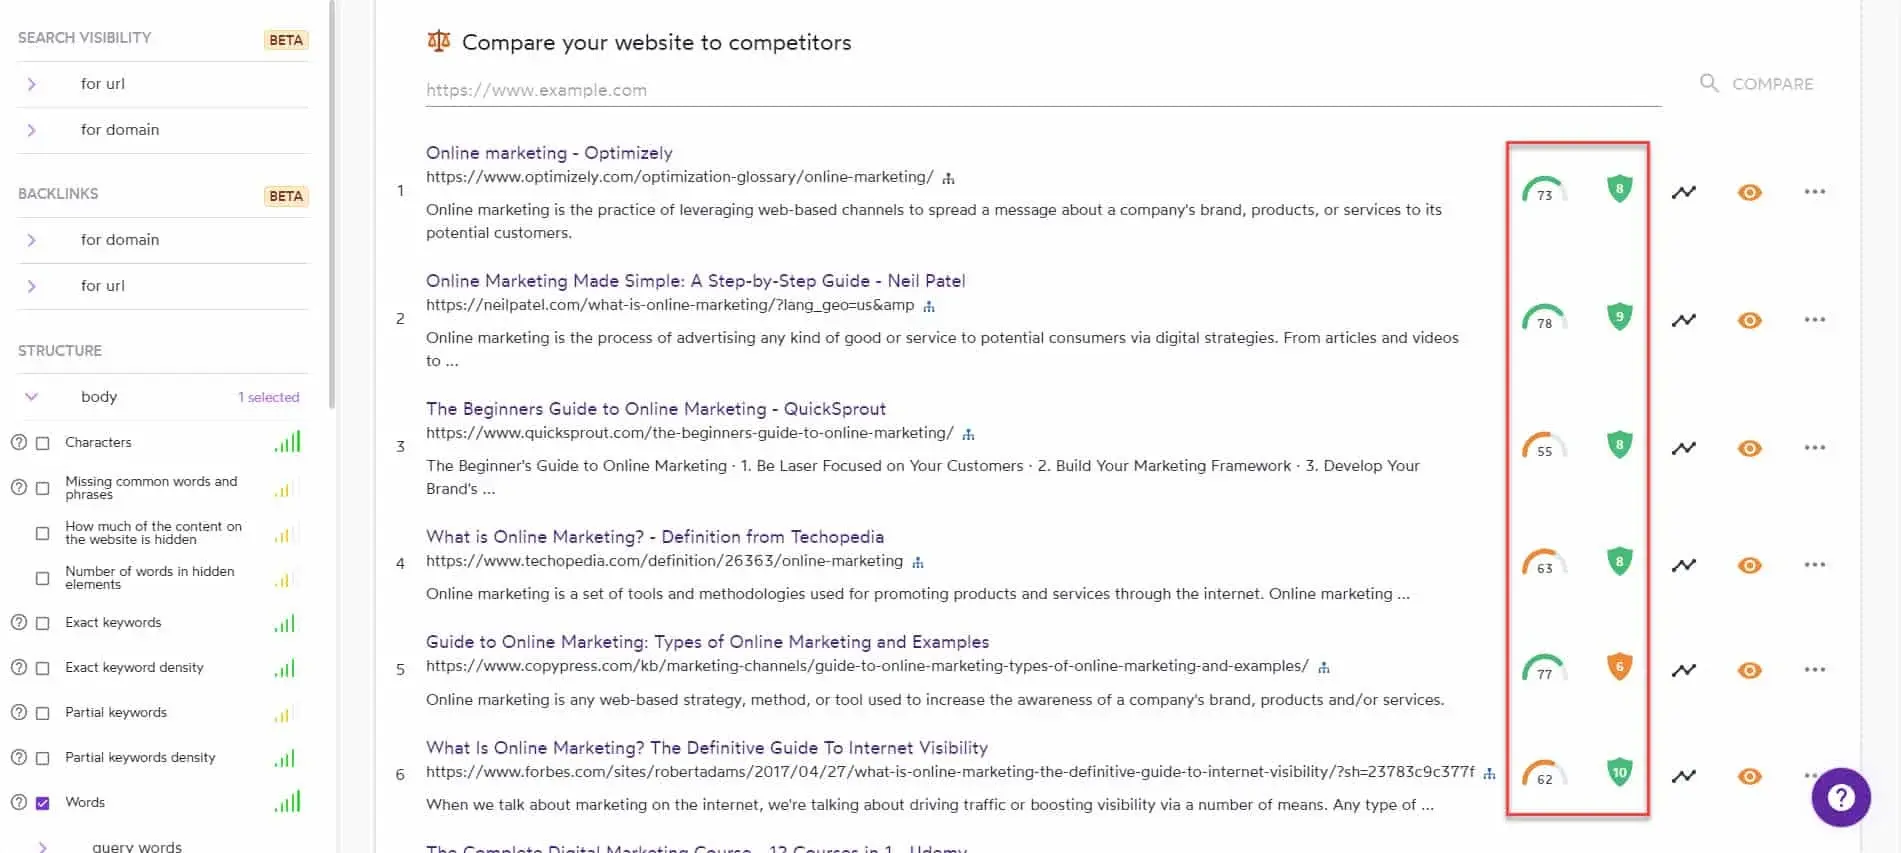This screenshot has height=853, width=1901.
Task: Expand Backlinks for domain section
Action: point(32,240)
